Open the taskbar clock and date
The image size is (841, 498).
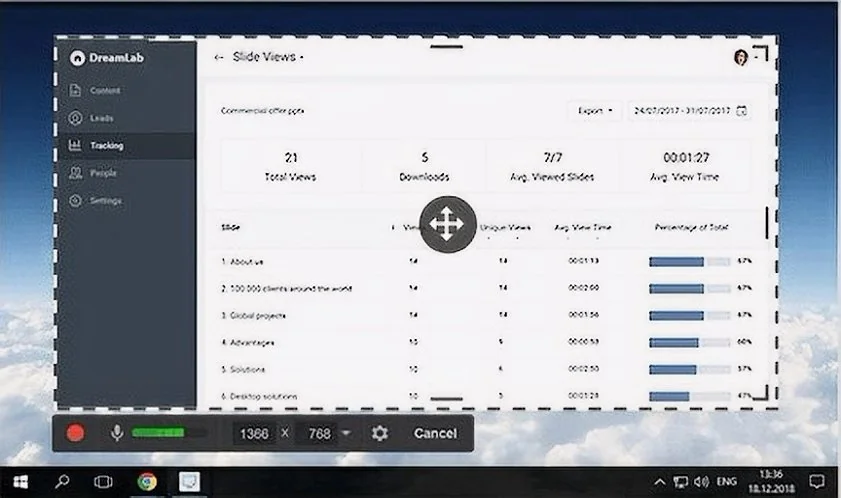tap(771, 481)
